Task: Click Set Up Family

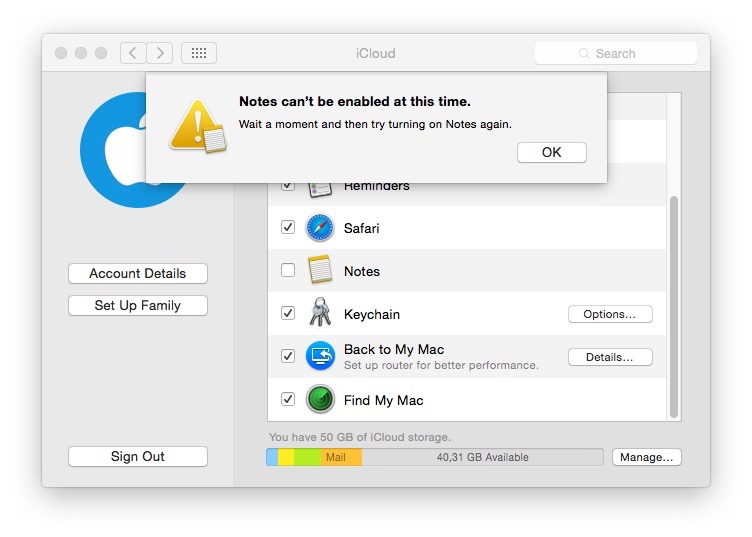Action: (138, 305)
